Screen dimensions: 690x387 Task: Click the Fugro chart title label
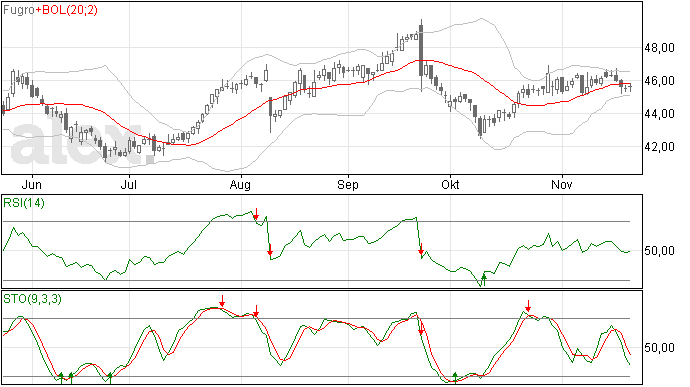(x=18, y=9)
